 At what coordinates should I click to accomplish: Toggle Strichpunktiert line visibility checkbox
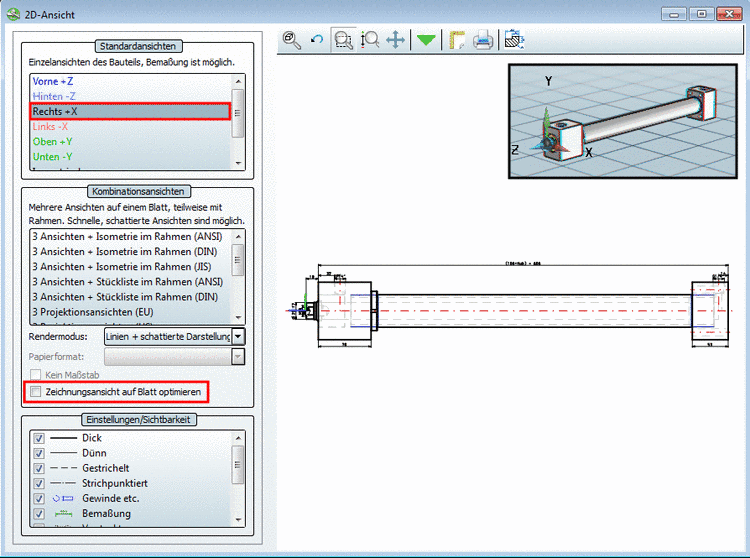(x=39, y=483)
